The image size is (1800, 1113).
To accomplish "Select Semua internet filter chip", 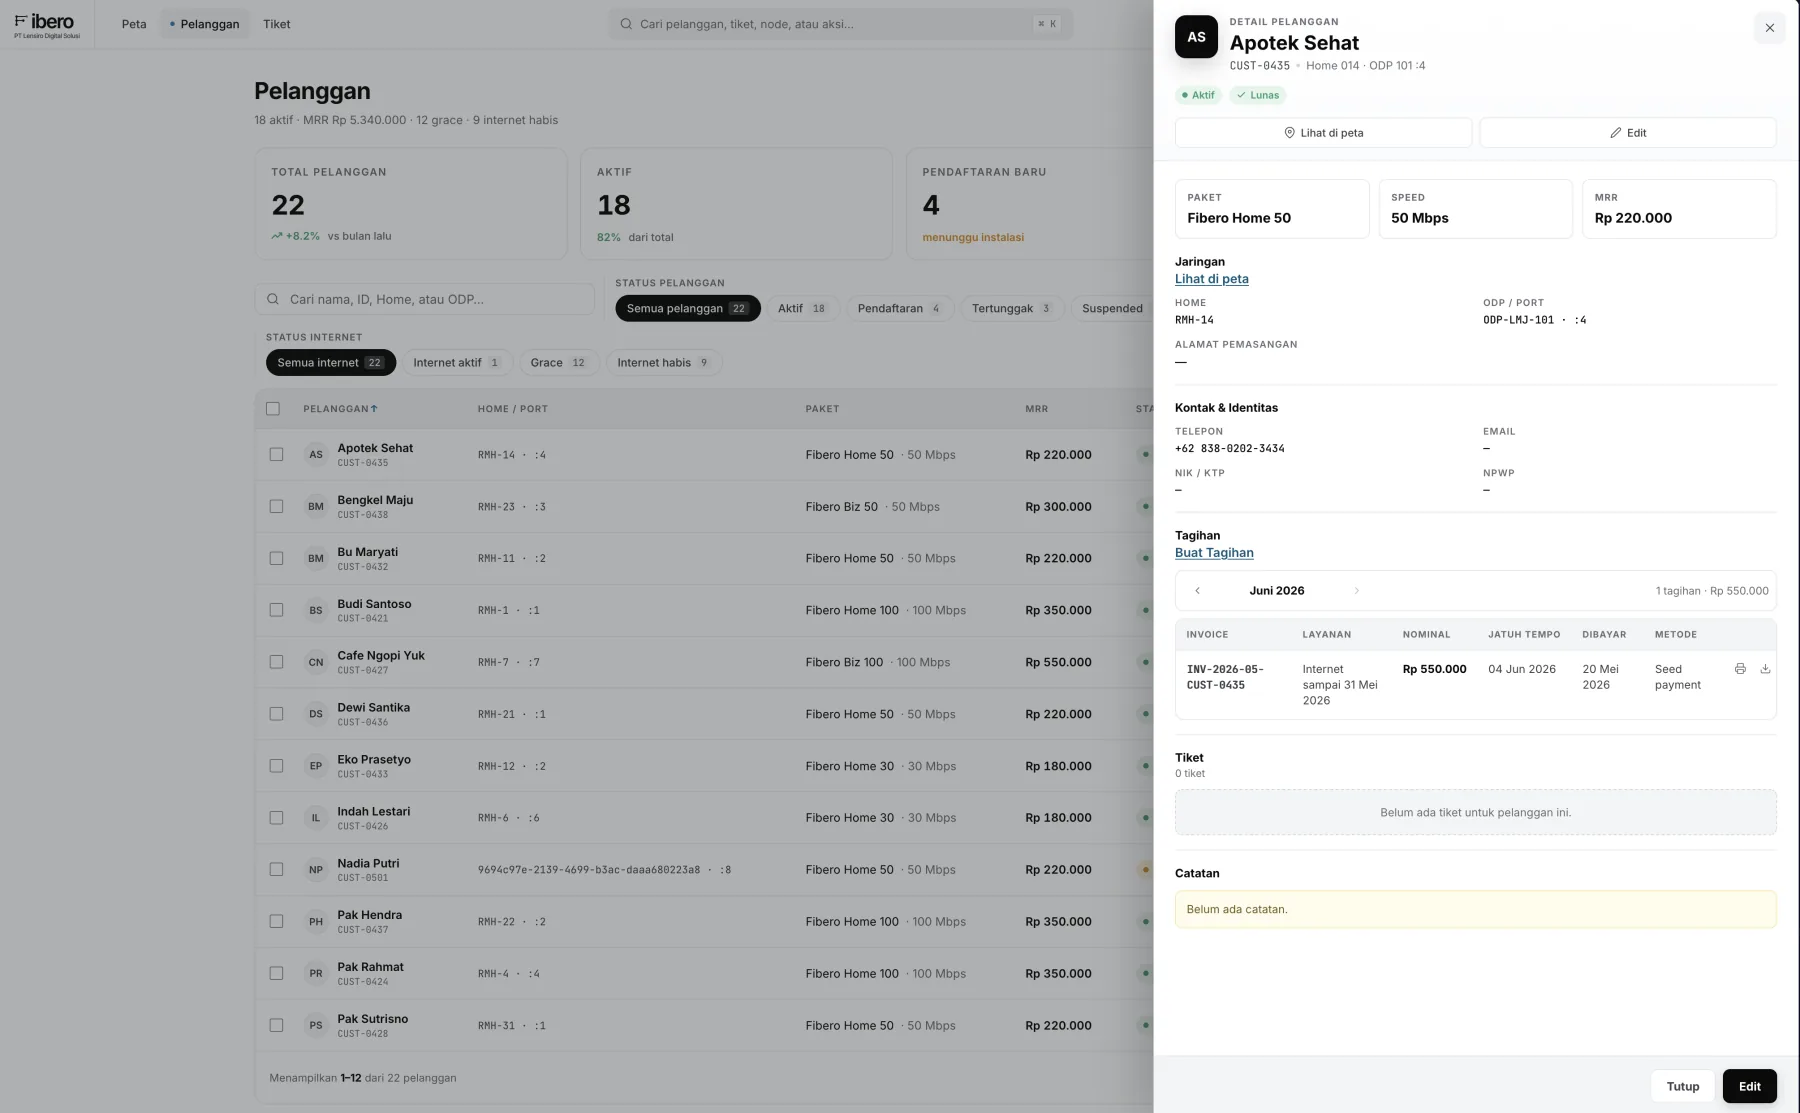I will click(331, 363).
